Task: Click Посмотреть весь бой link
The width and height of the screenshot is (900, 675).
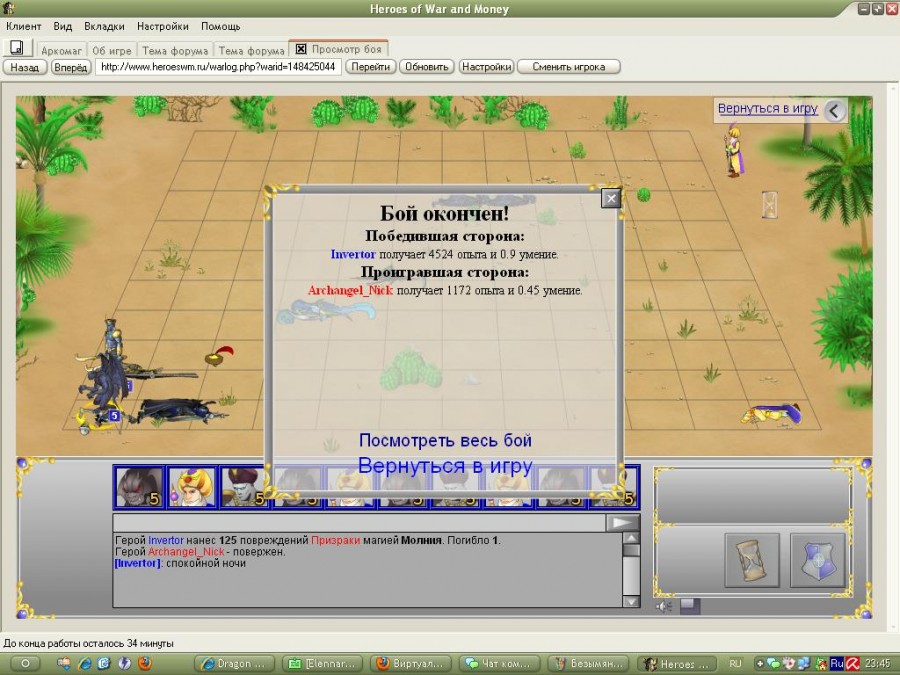Action: click(x=445, y=440)
